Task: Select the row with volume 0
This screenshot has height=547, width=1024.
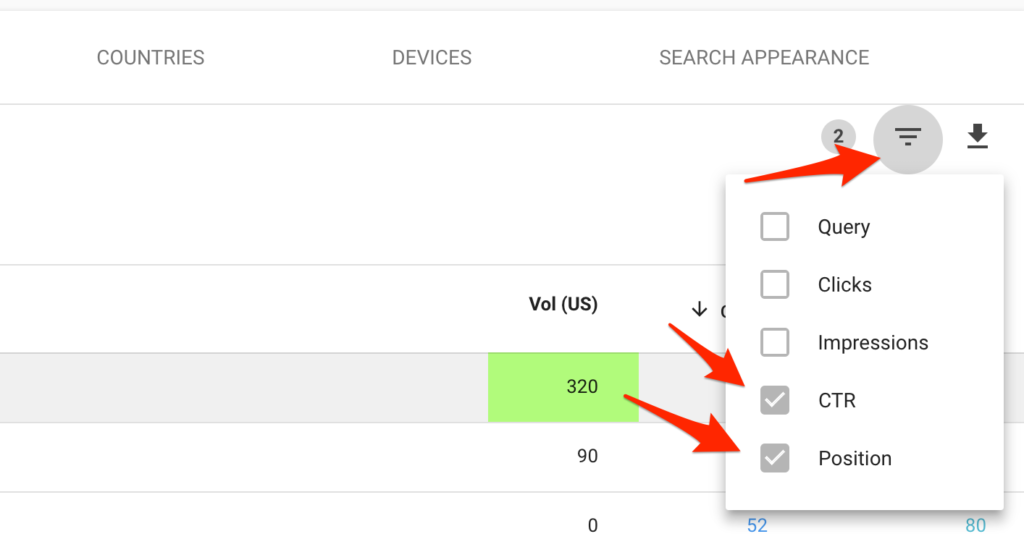Action: tap(362, 520)
